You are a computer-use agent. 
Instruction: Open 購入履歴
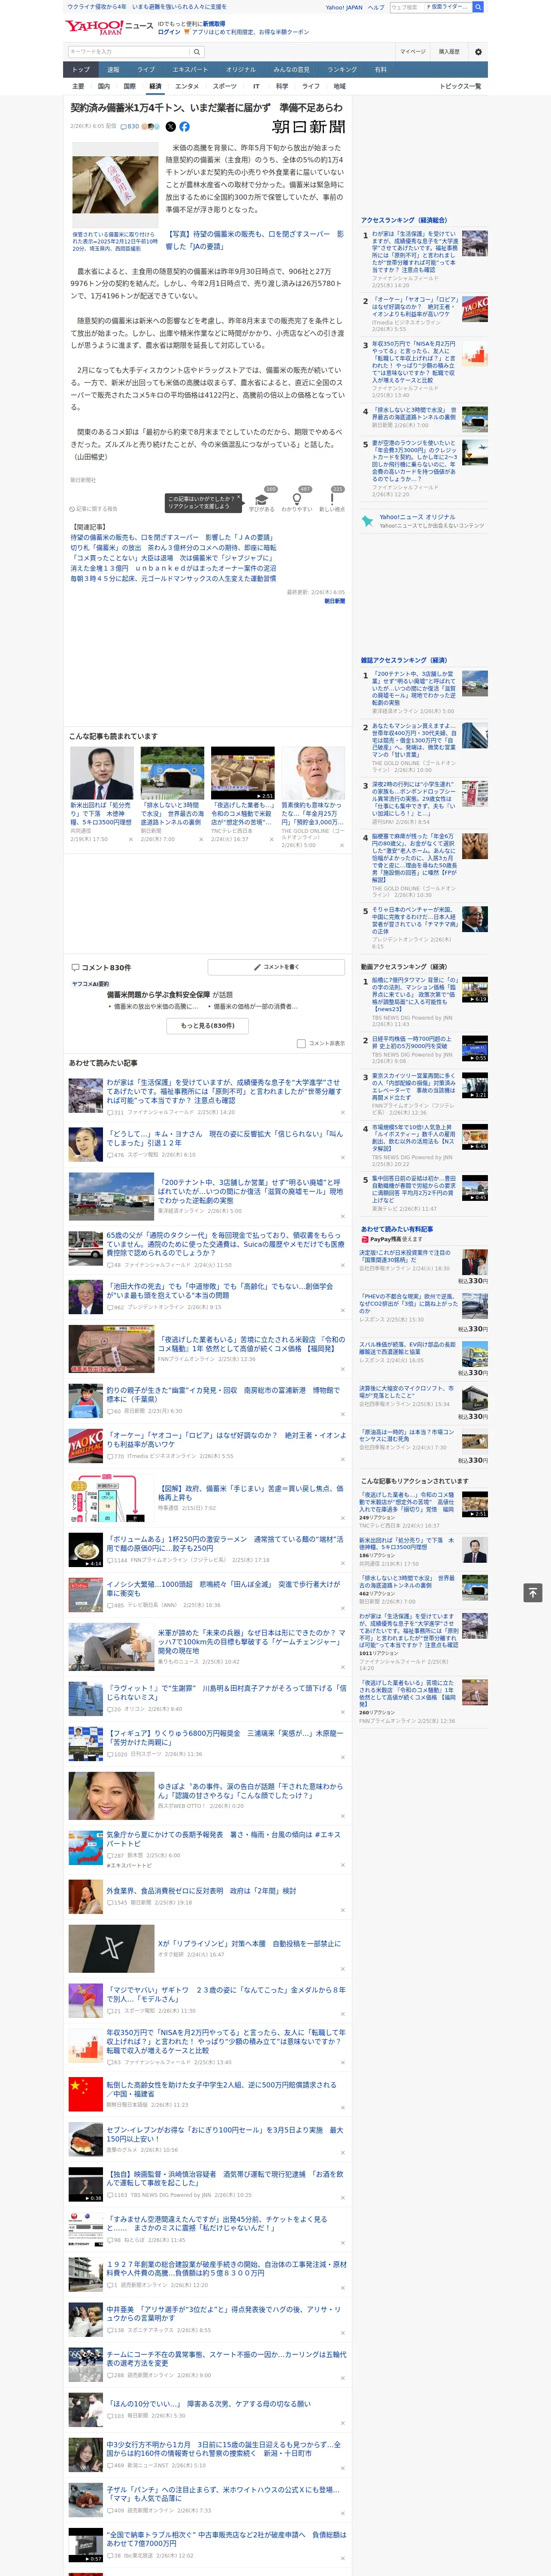(449, 51)
